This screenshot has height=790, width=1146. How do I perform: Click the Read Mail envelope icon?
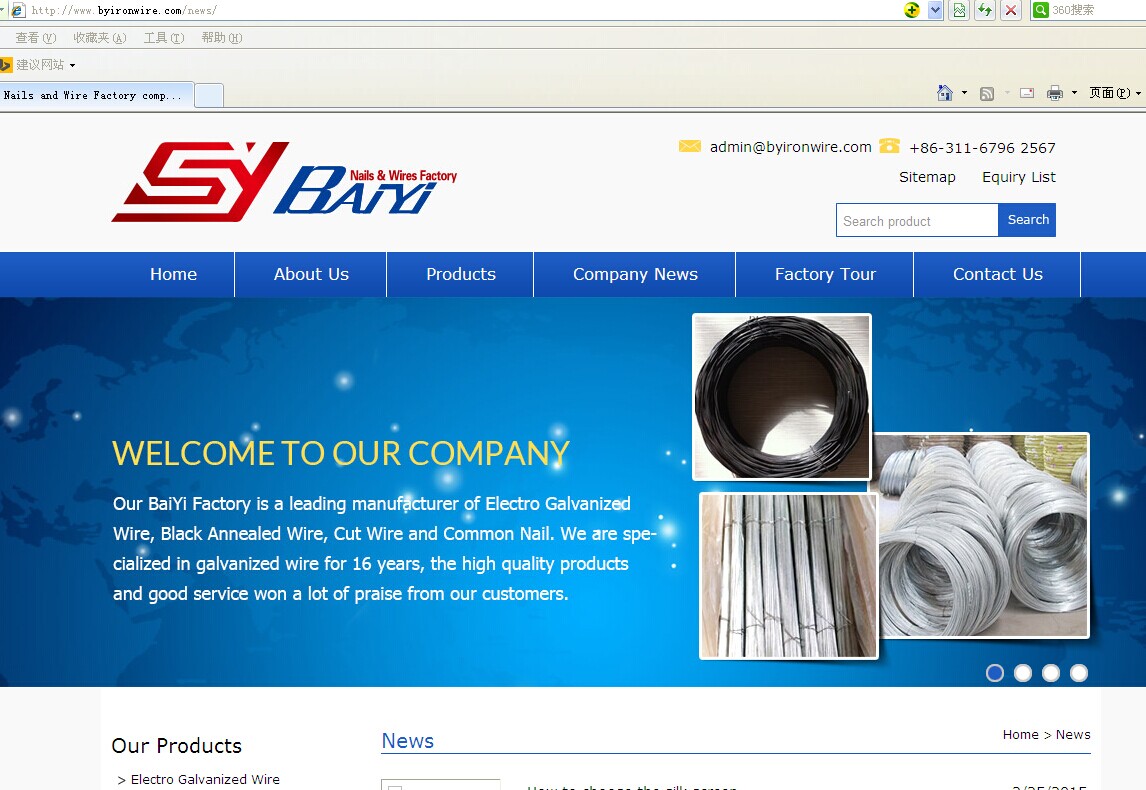pos(1027,93)
